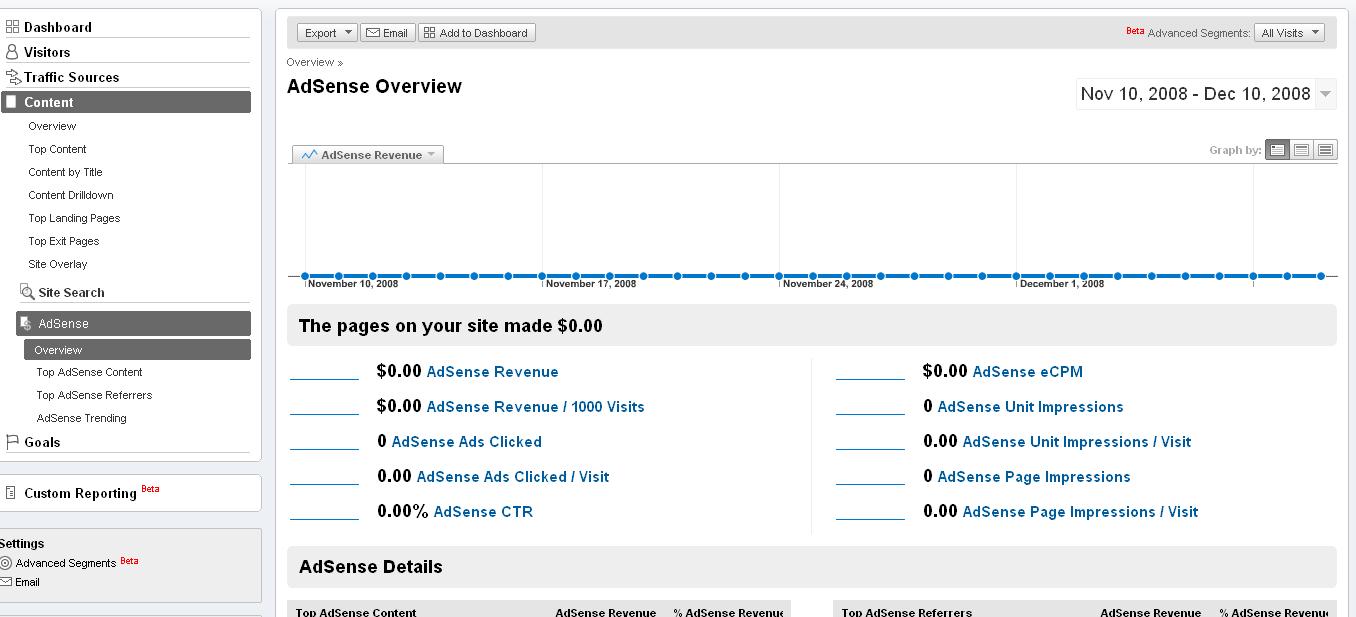This screenshot has height=617, width=1356.
Task: Open AdSense Trending report
Action: (81, 418)
